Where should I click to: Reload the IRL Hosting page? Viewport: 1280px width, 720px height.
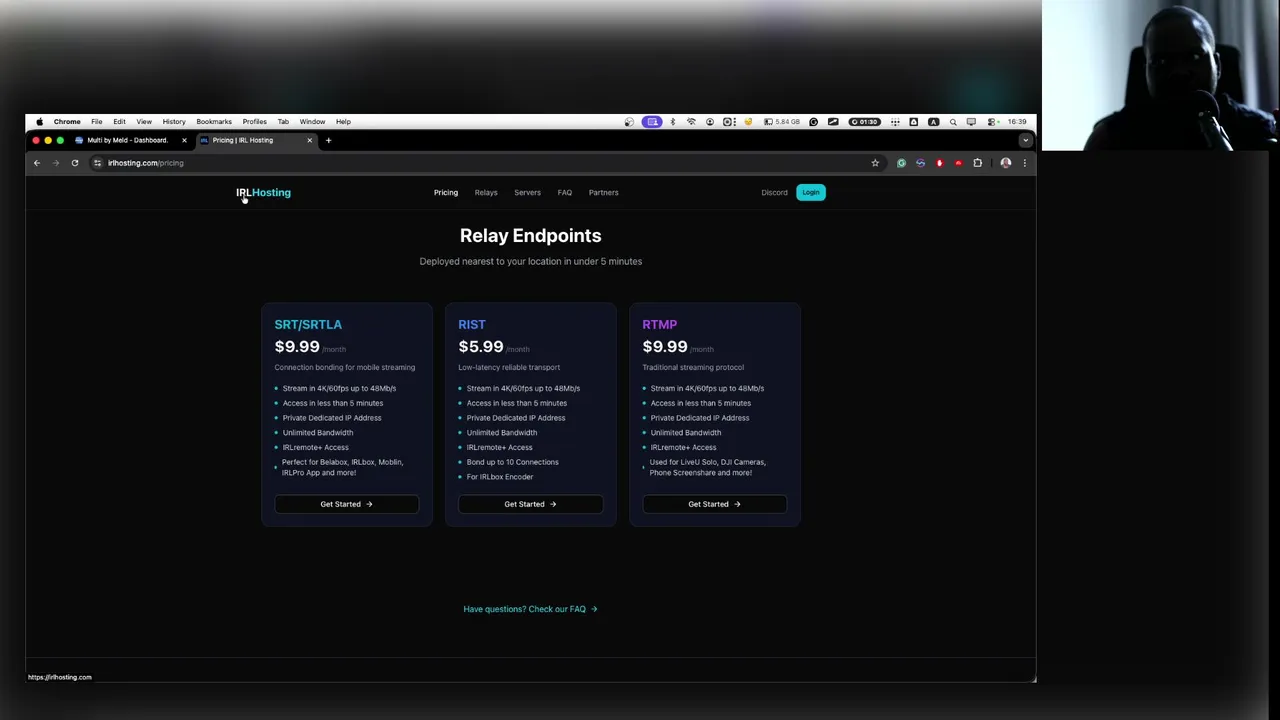(x=74, y=163)
